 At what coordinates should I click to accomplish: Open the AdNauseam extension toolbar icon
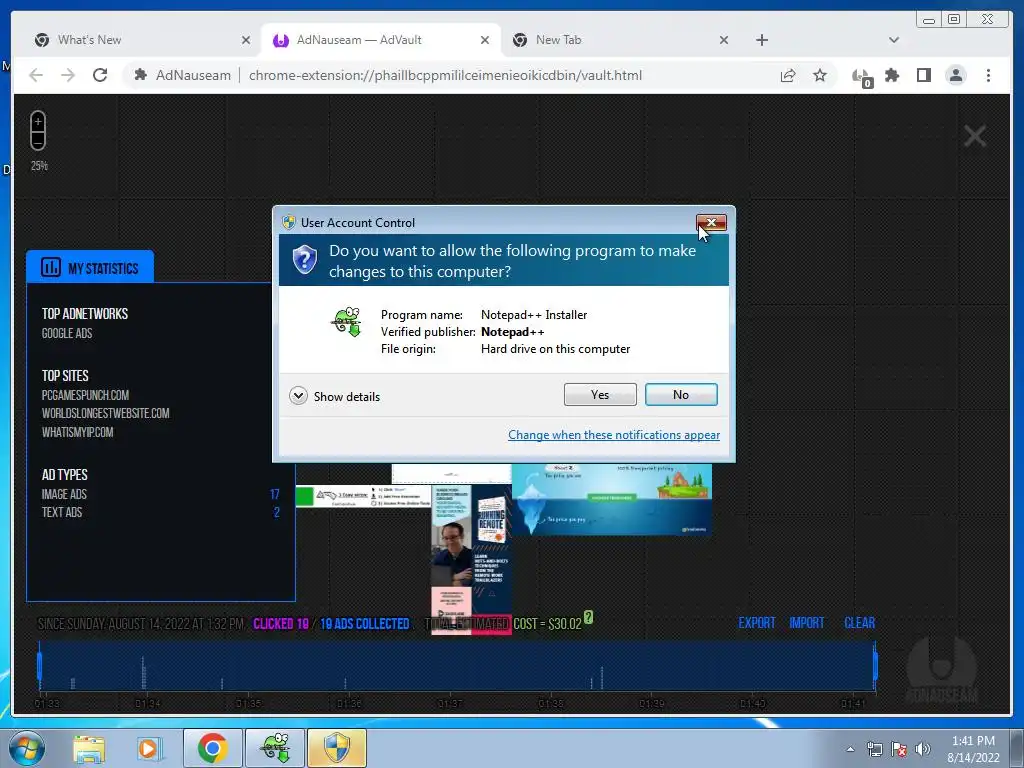pos(862,77)
